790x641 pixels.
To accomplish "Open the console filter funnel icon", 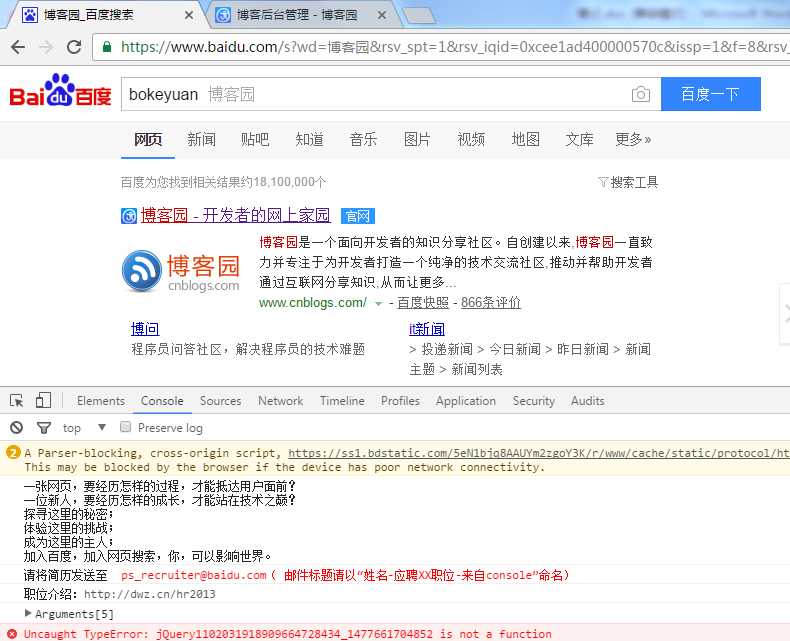I will tap(44, 428).
